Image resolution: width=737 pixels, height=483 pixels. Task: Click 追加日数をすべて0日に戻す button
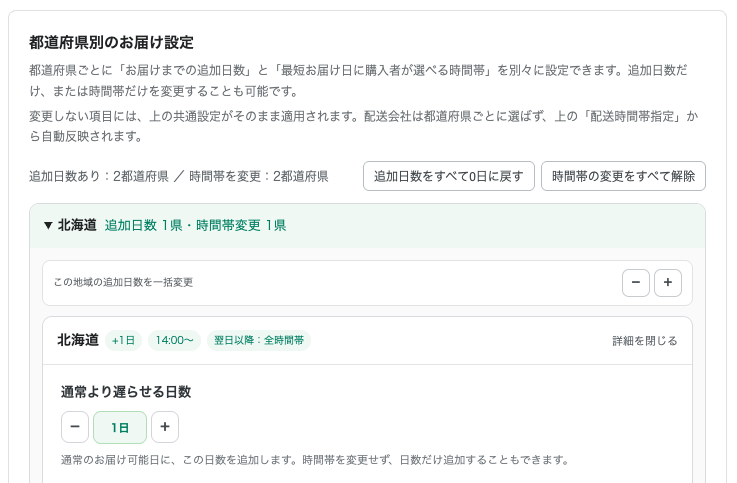click(448, 176)
